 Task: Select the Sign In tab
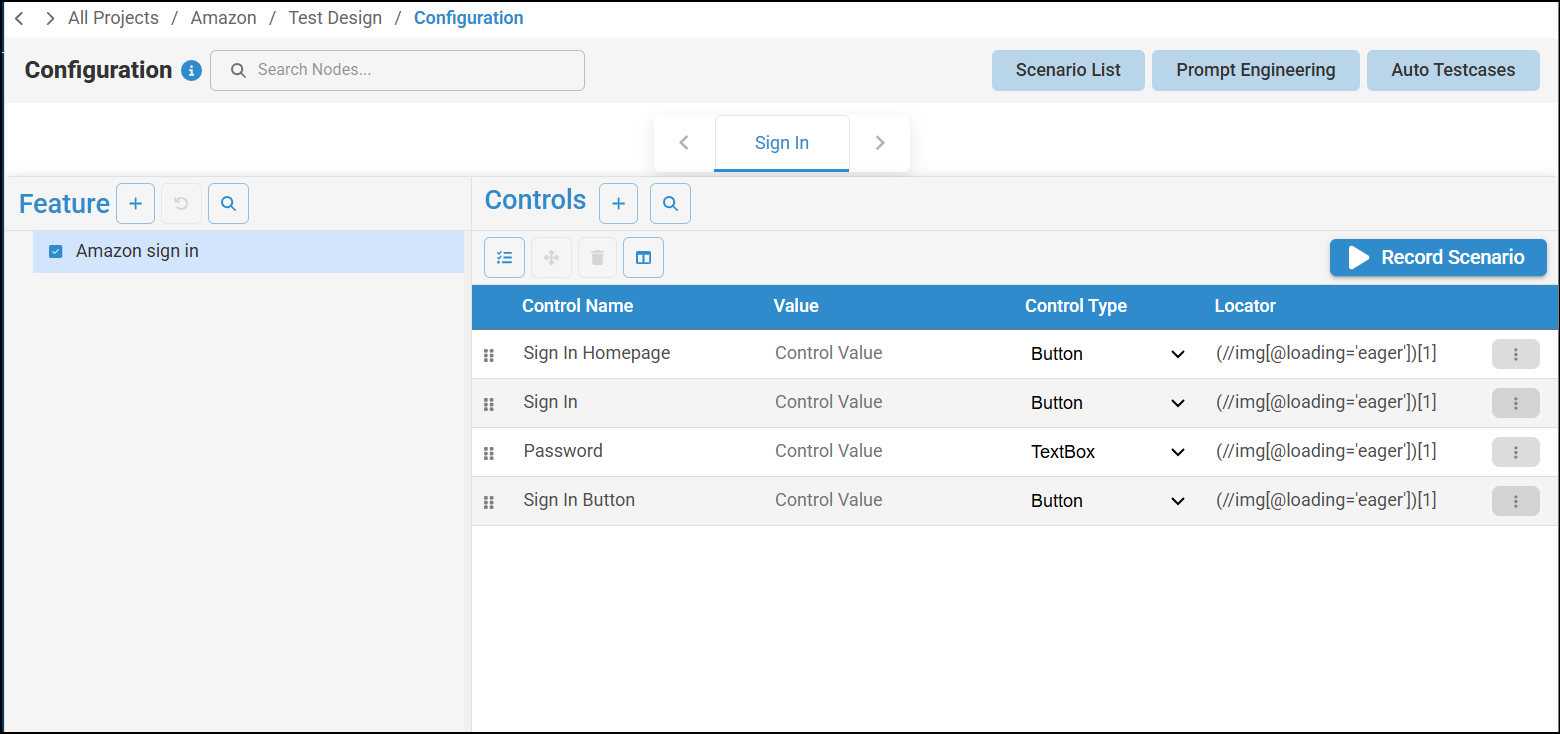click(x=782, y=143)
